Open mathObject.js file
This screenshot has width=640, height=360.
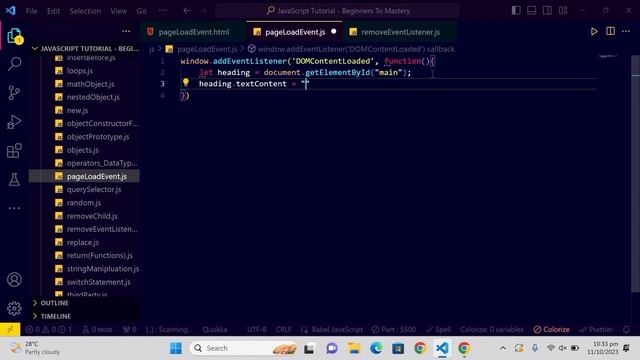[x=91, y=84]
